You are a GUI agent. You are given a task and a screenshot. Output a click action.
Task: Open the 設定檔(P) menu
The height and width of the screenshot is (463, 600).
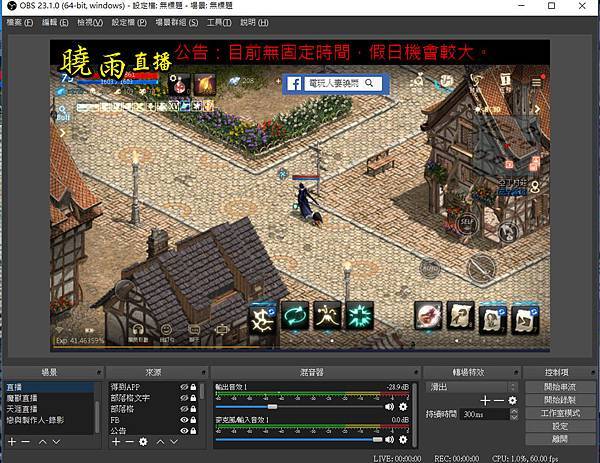129,23
